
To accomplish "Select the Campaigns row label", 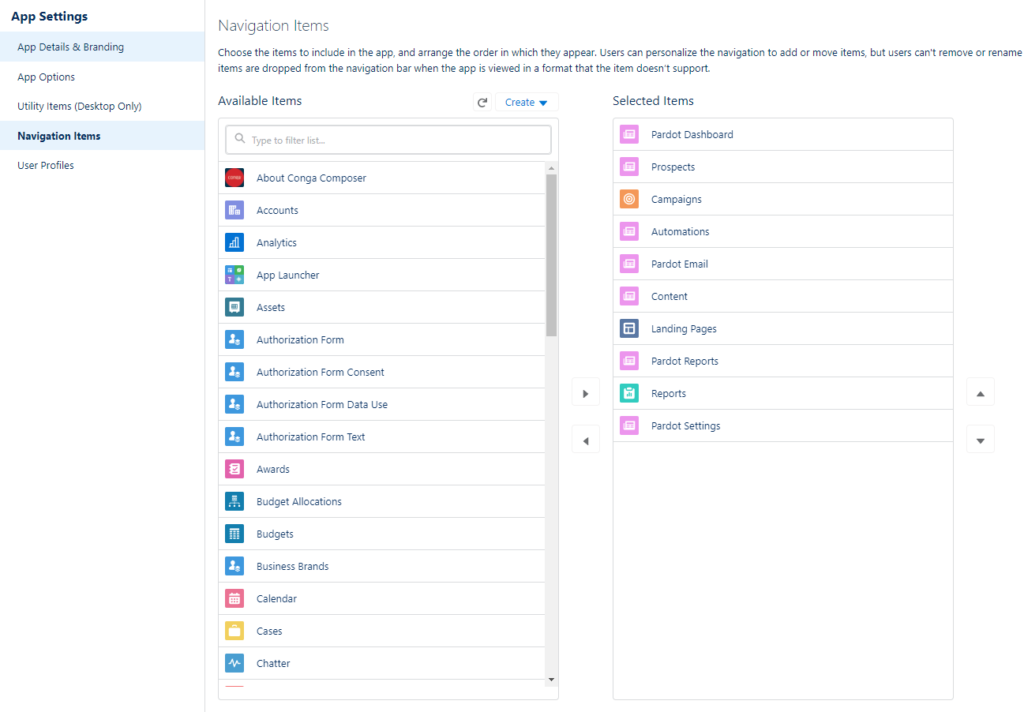I will coord(676,199).
